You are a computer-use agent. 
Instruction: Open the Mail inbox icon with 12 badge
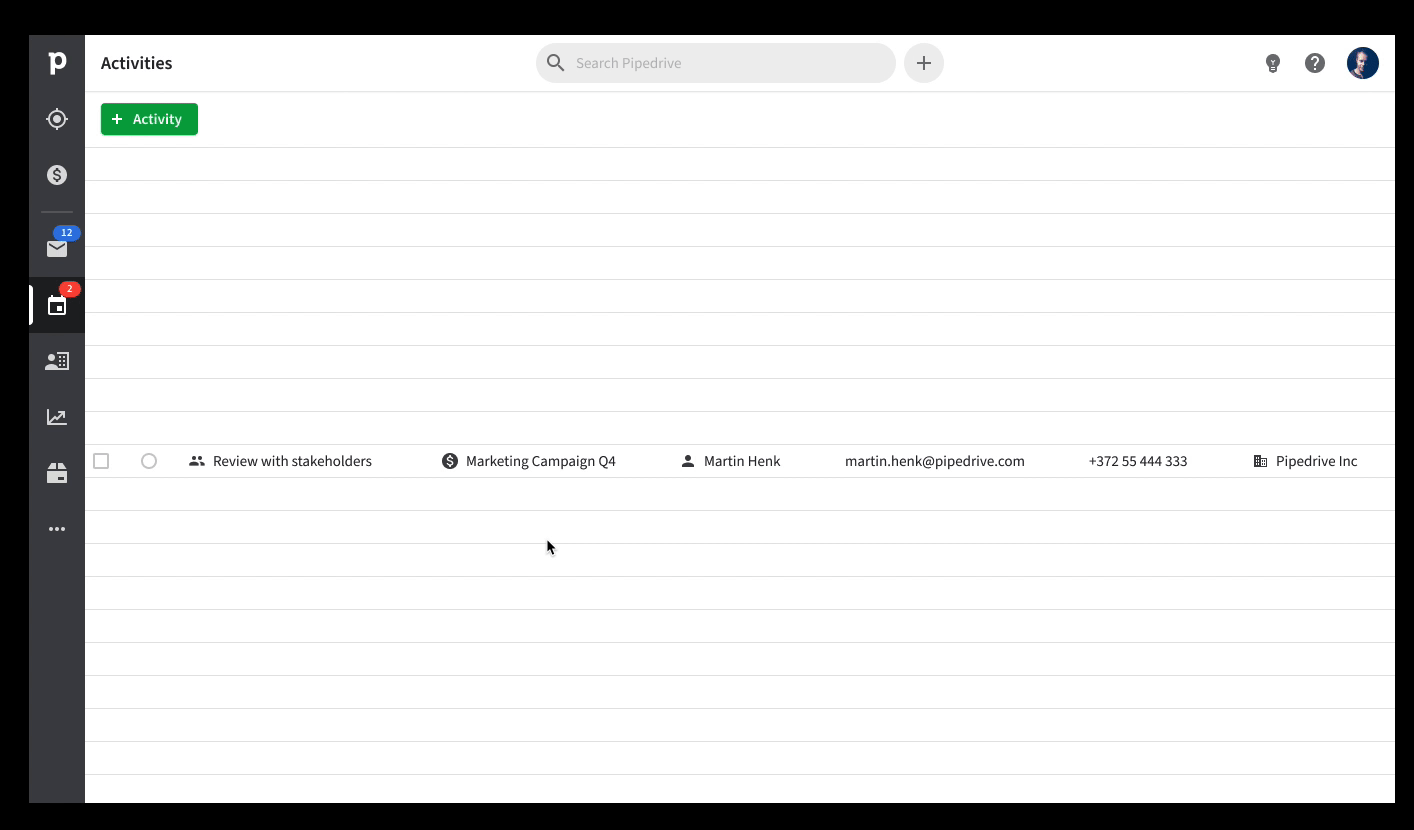[57, 248]
